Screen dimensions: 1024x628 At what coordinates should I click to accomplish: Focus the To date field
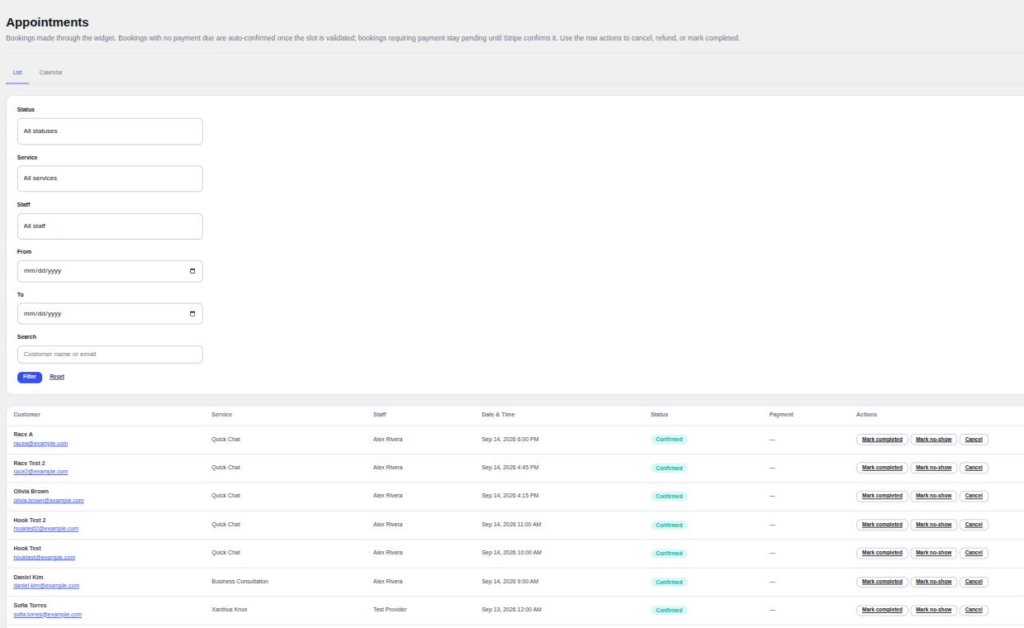pos(110,313)
